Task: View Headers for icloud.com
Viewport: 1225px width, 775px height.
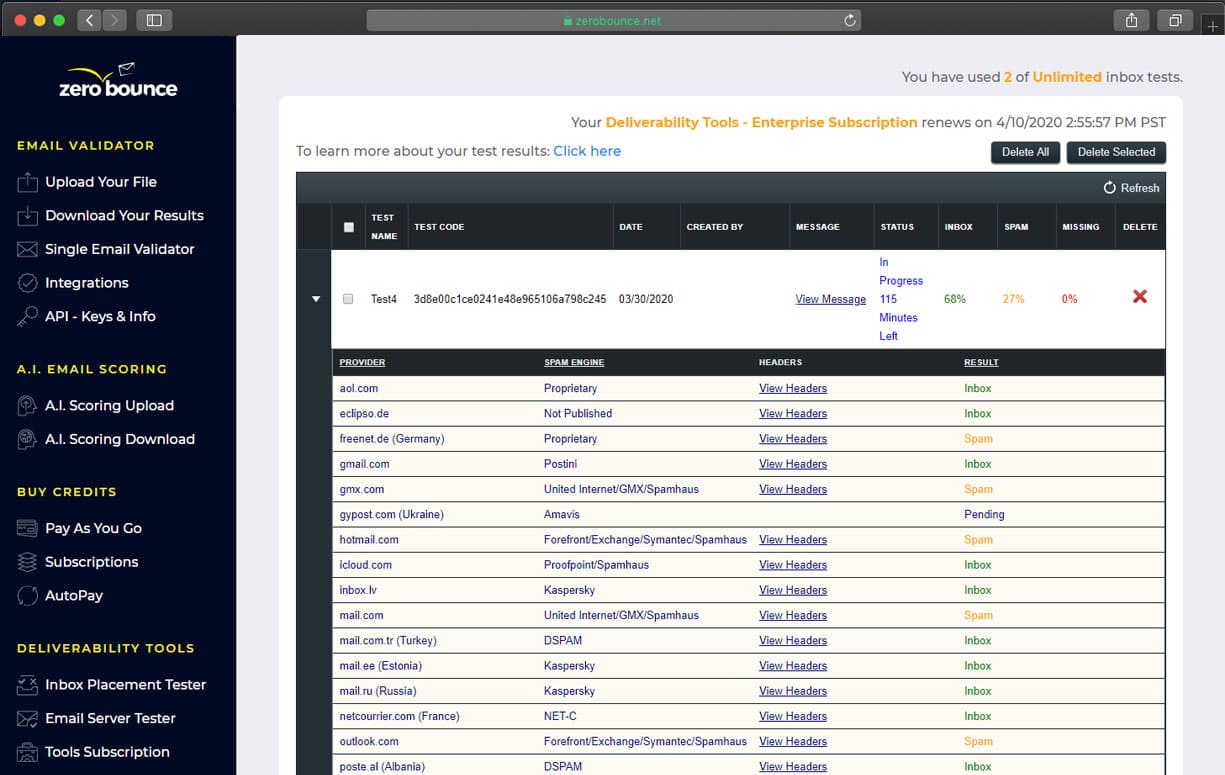Action: [x=793, y=565]
